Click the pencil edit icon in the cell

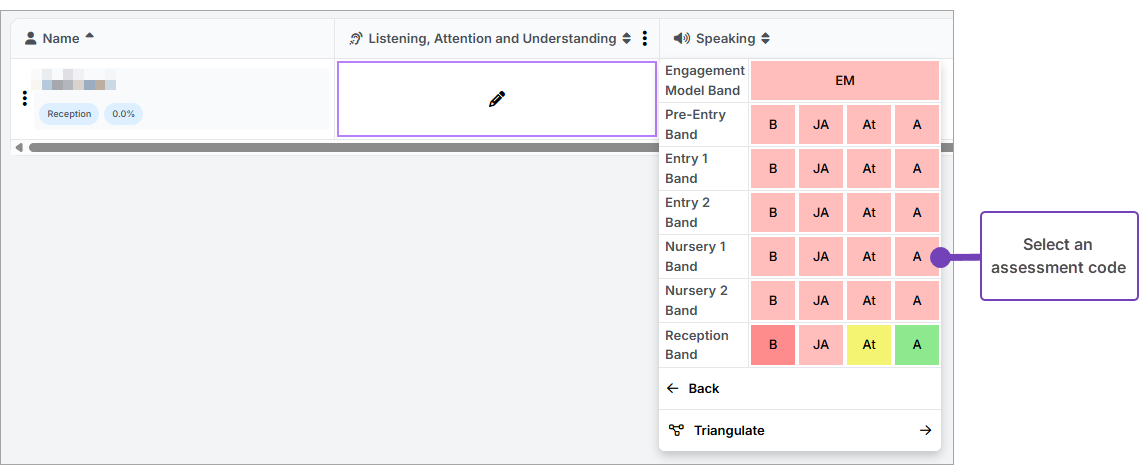point(497,99)
